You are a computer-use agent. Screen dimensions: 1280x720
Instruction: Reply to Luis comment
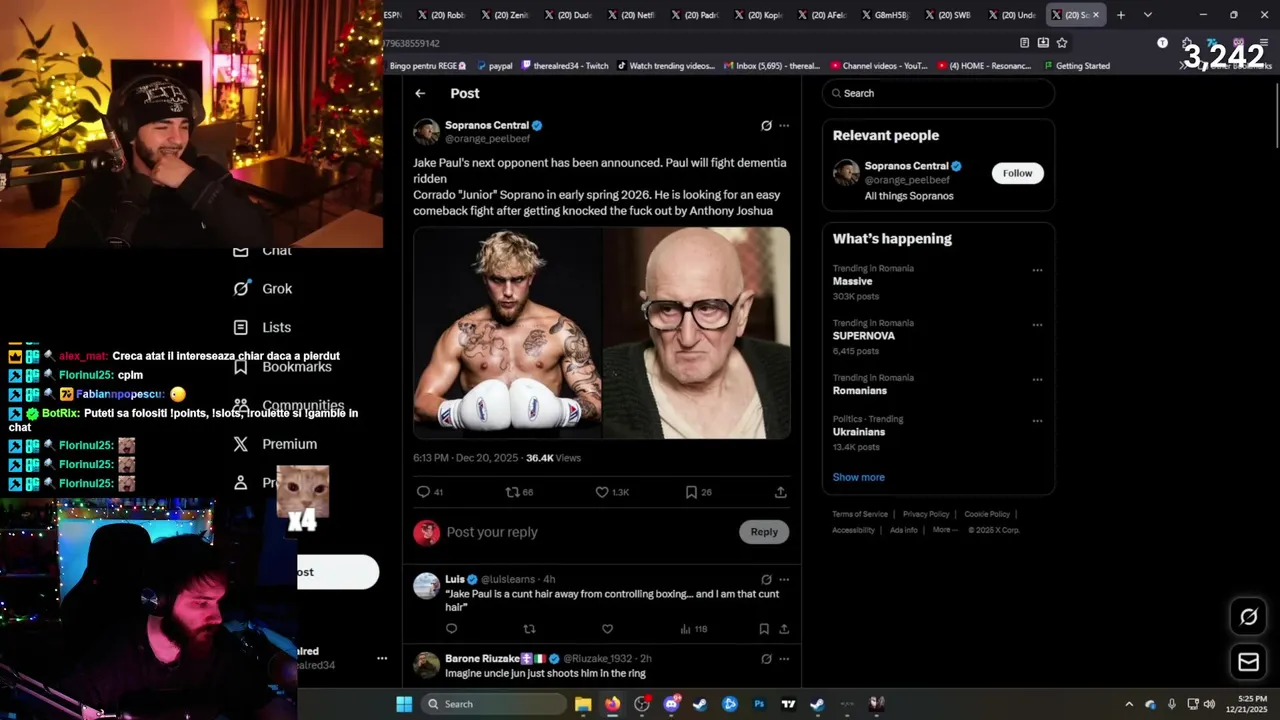(x=451, y=629)
